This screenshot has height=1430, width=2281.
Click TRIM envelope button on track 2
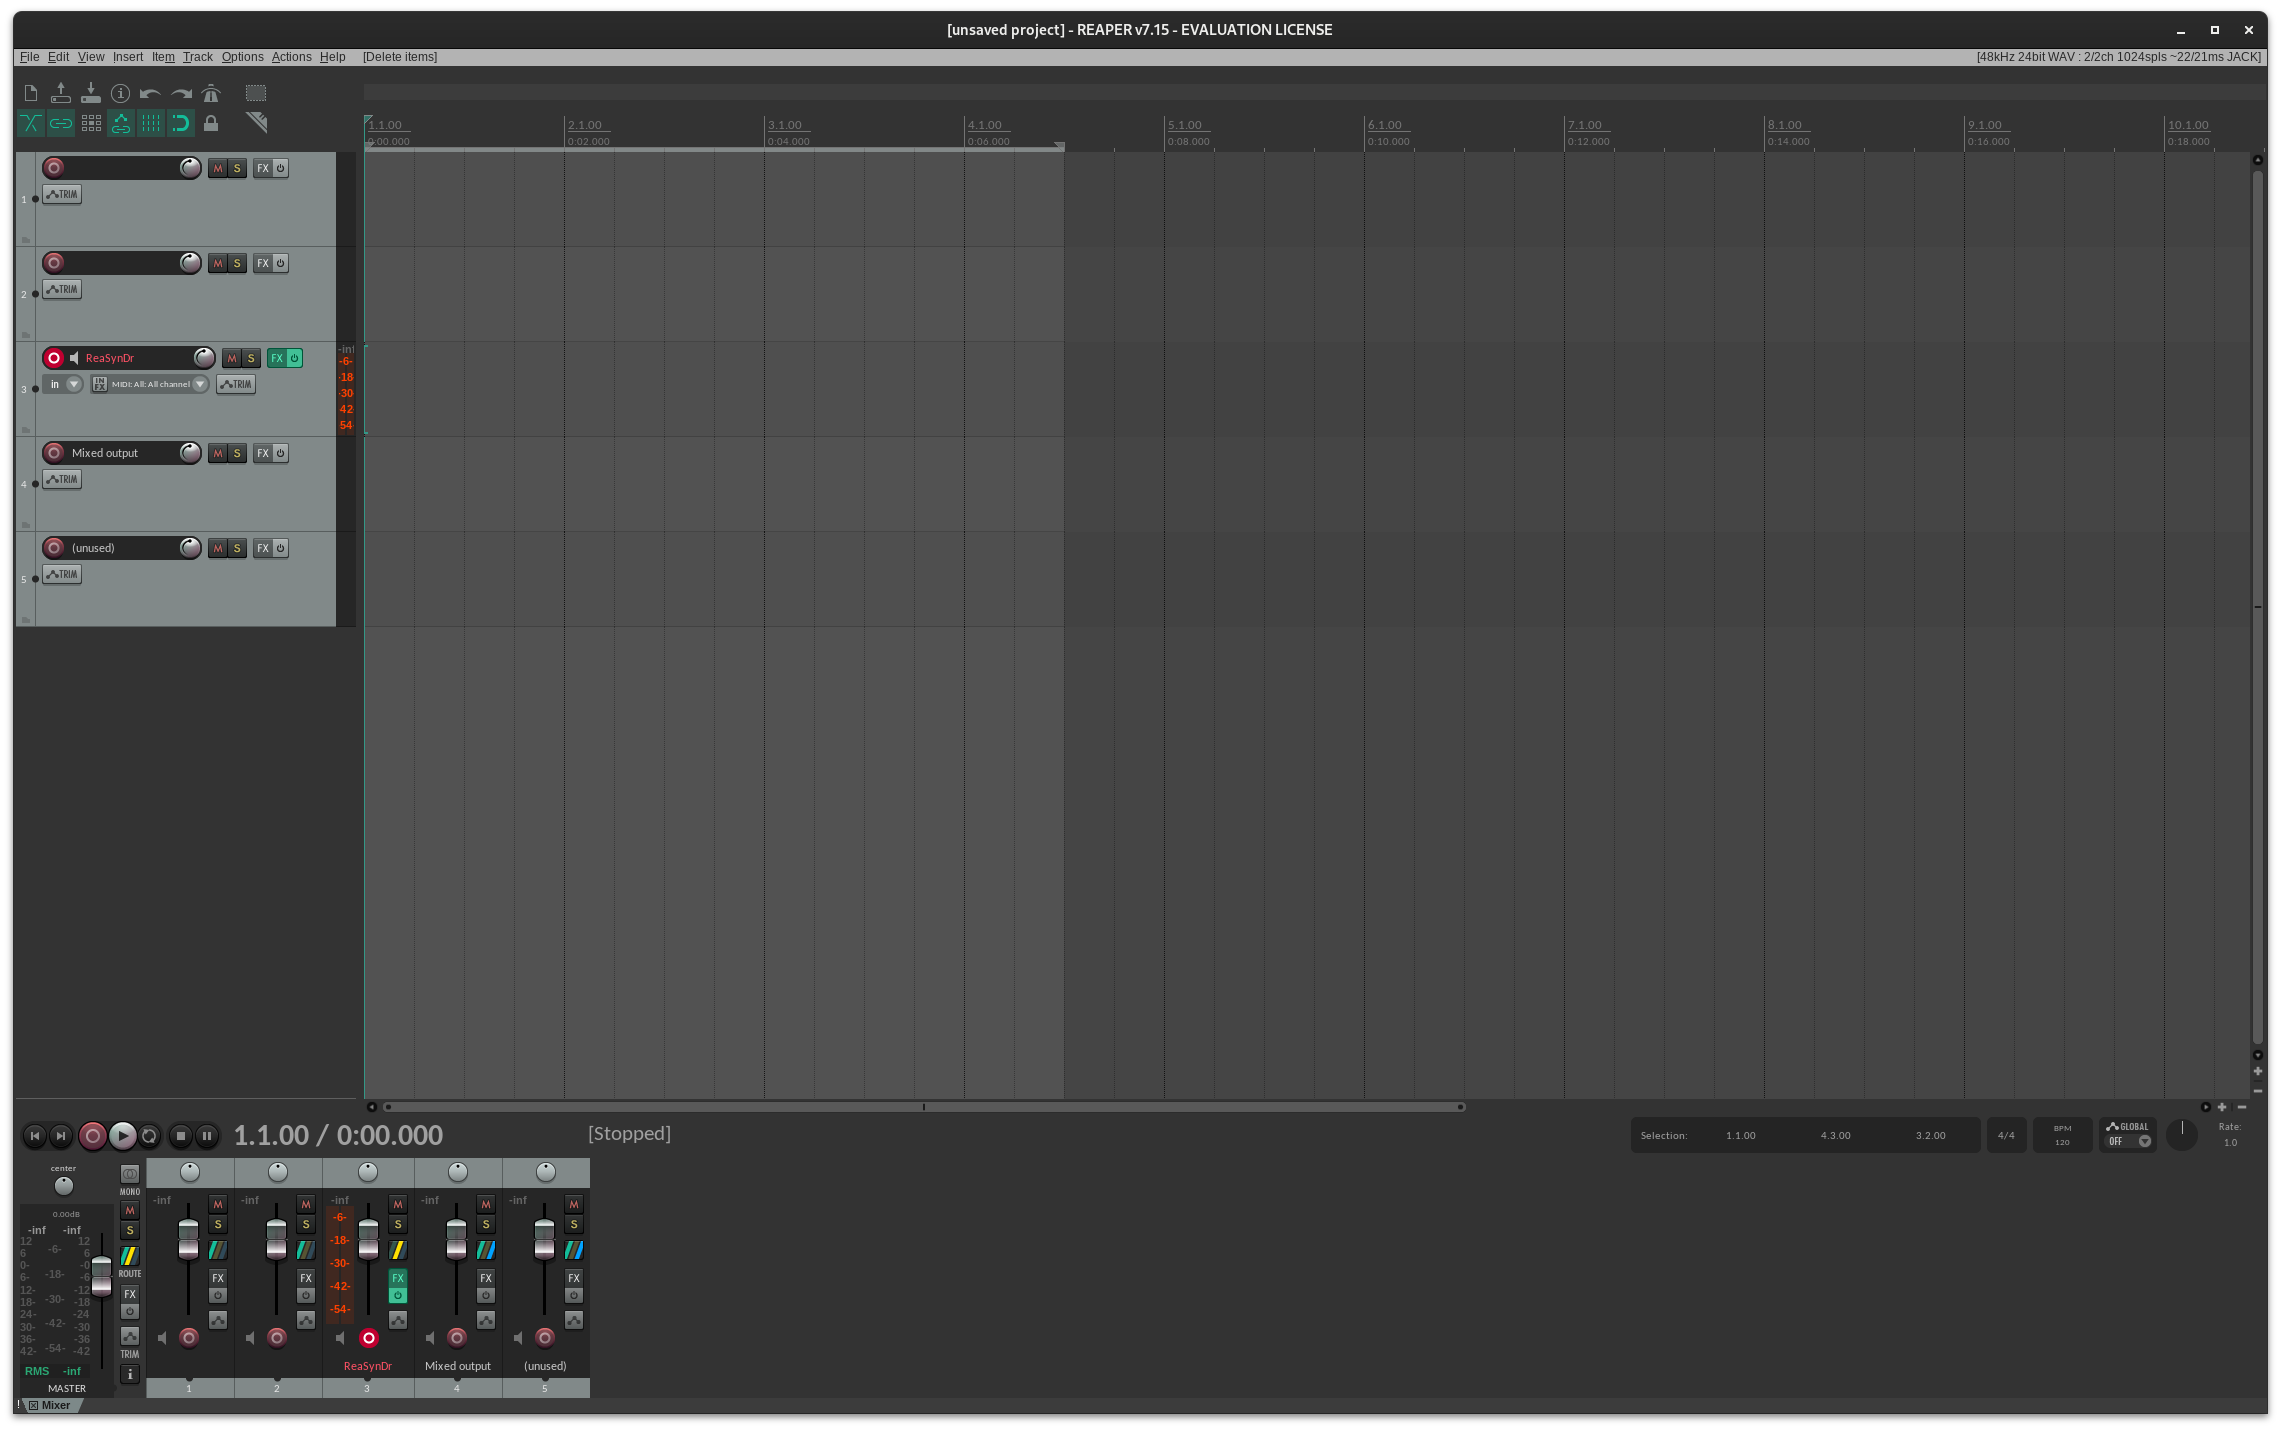pyautogui.click(x=62, y=289)
